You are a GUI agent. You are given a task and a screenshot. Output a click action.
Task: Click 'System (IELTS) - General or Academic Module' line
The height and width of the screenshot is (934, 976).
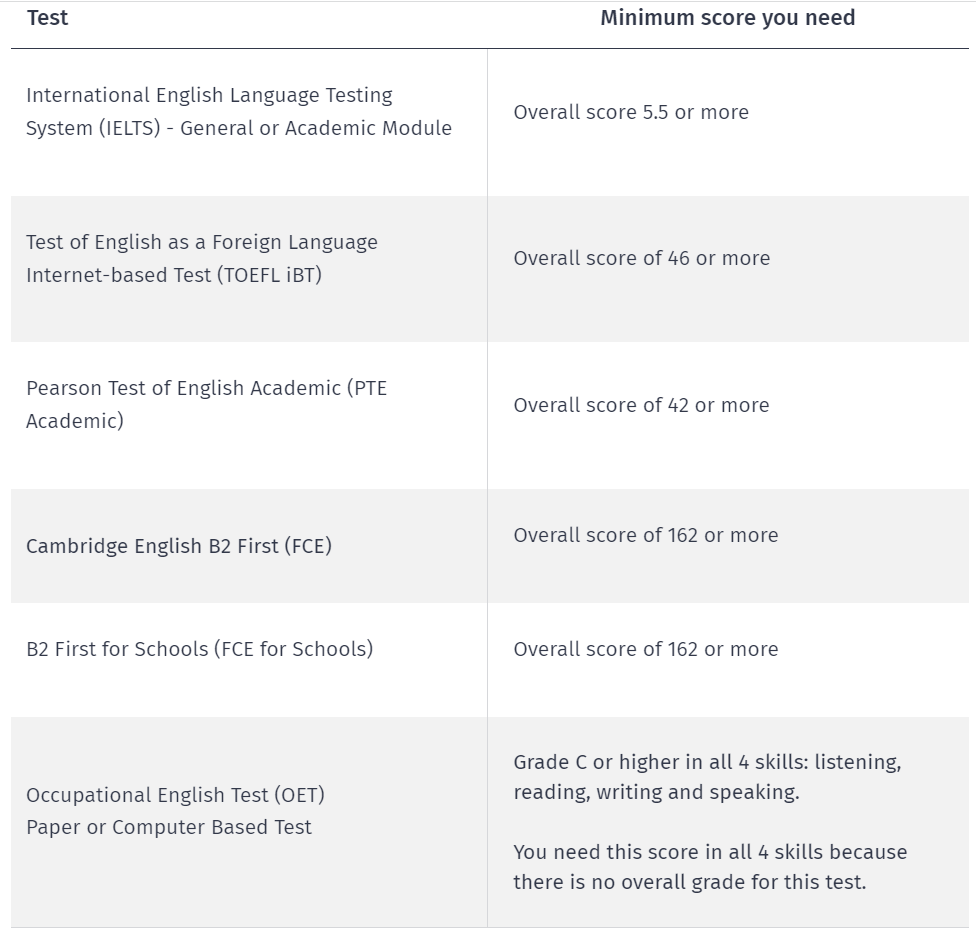point(239,128)
